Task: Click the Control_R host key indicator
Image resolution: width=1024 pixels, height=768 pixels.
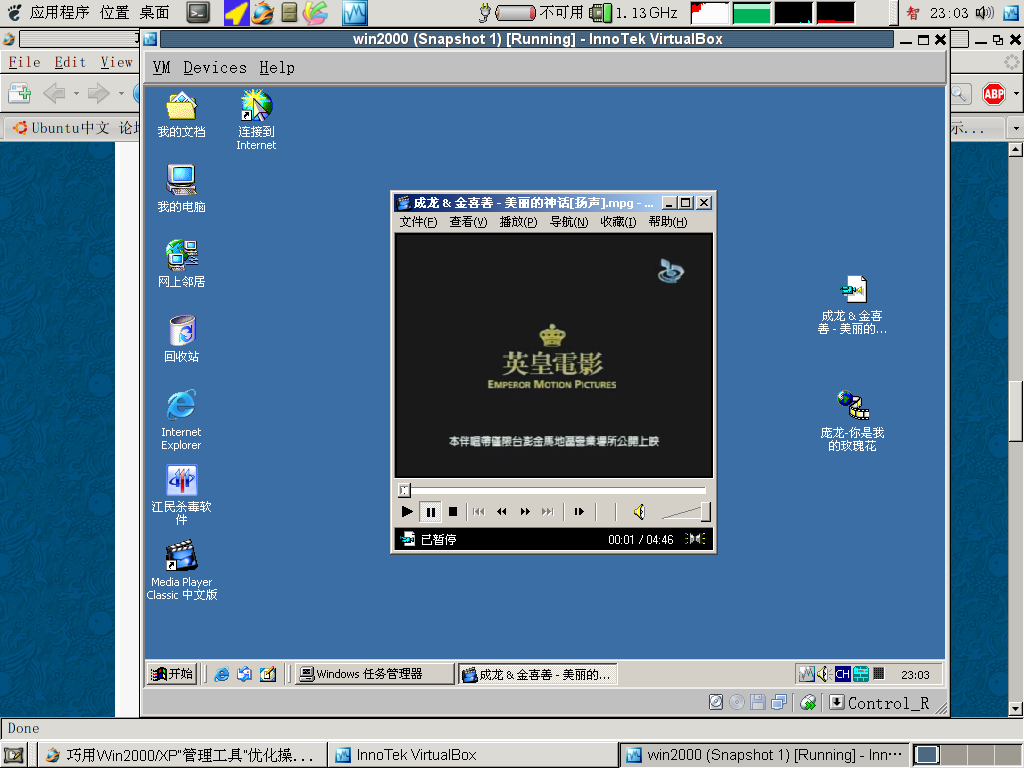Action: tap(879, 703)
